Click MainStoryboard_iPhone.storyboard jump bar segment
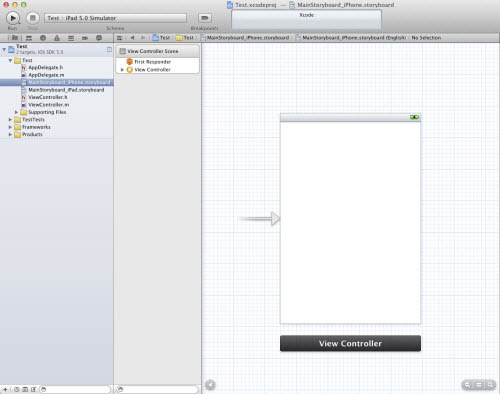 pyautogui.click(x=245, y=38)
